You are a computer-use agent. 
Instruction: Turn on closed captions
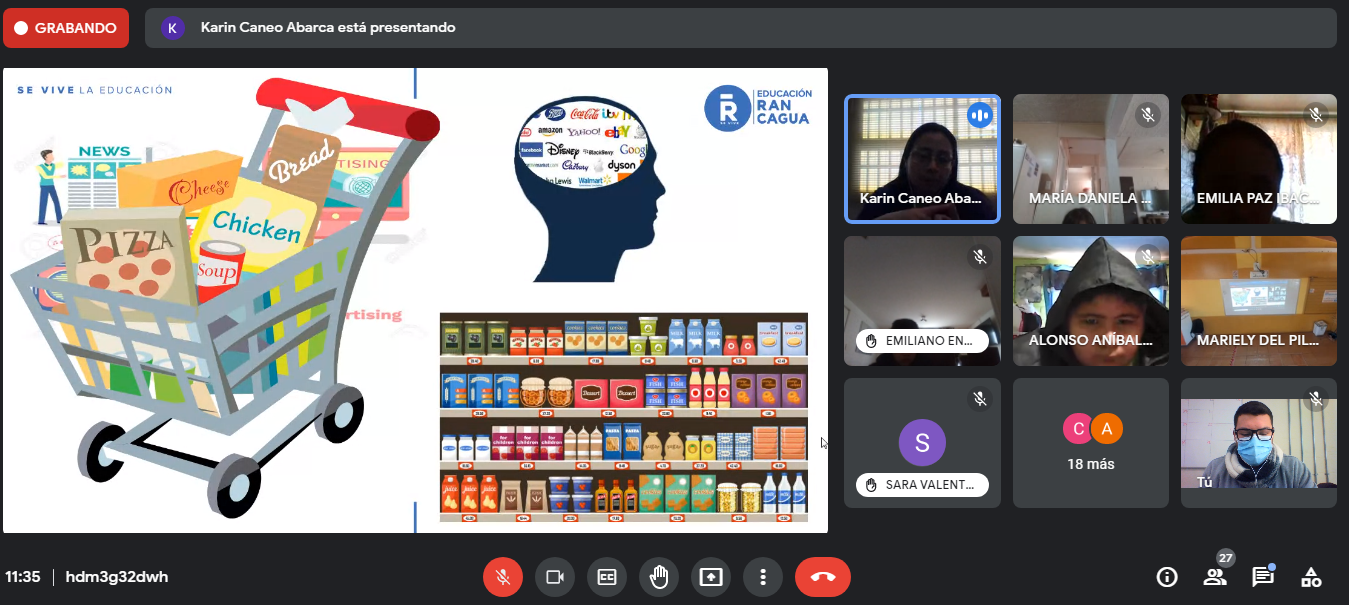tap(607, 577)
